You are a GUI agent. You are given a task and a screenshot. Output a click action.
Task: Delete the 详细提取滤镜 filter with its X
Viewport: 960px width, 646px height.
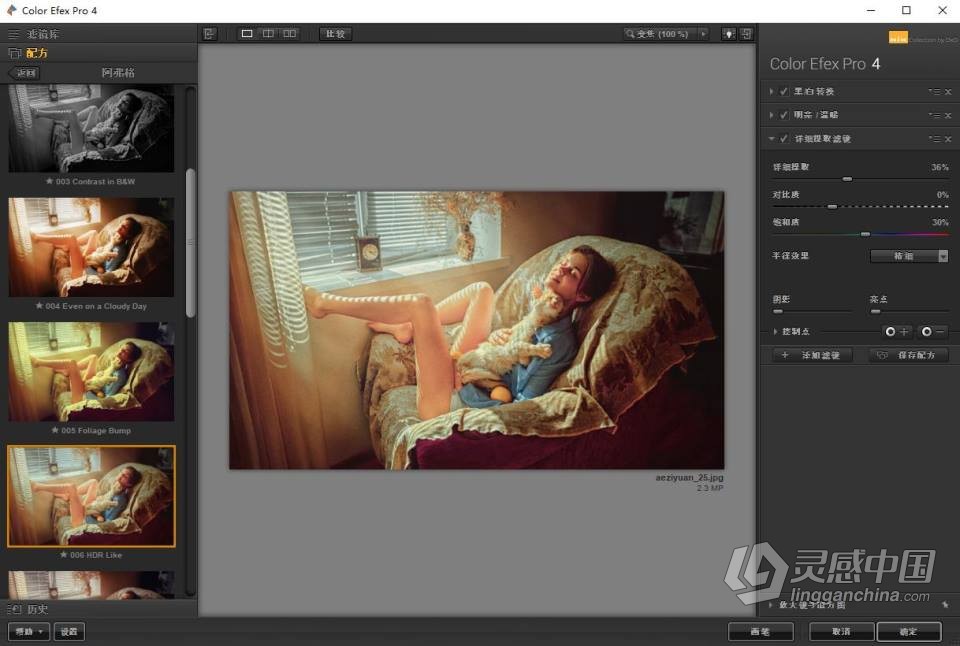948,139
